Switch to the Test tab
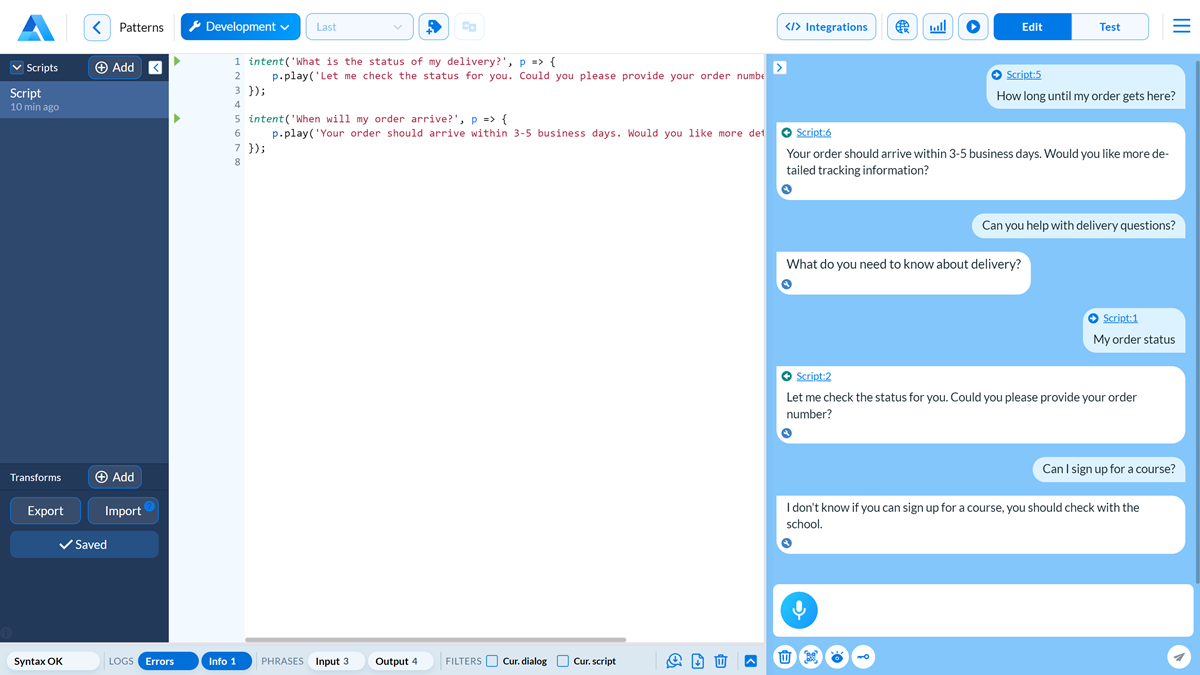 tap(1109, 27)
